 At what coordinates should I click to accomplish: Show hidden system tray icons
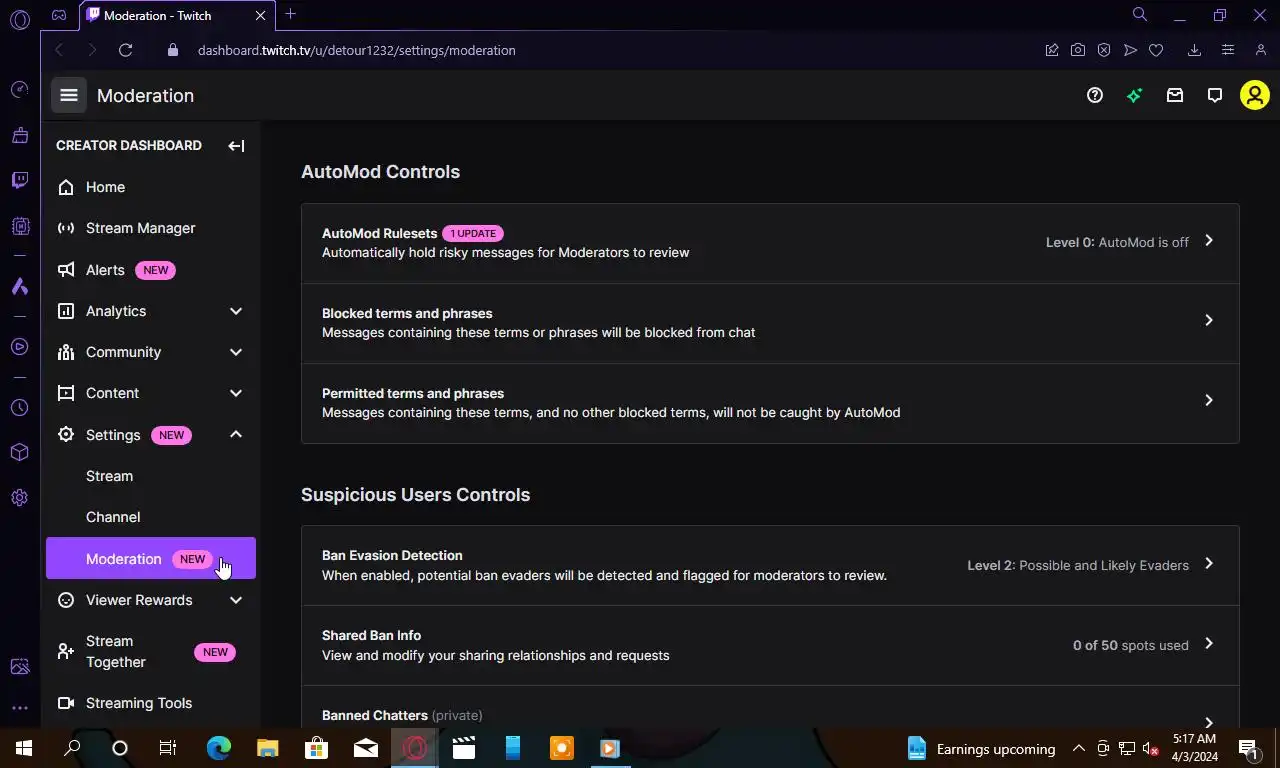1079,748
